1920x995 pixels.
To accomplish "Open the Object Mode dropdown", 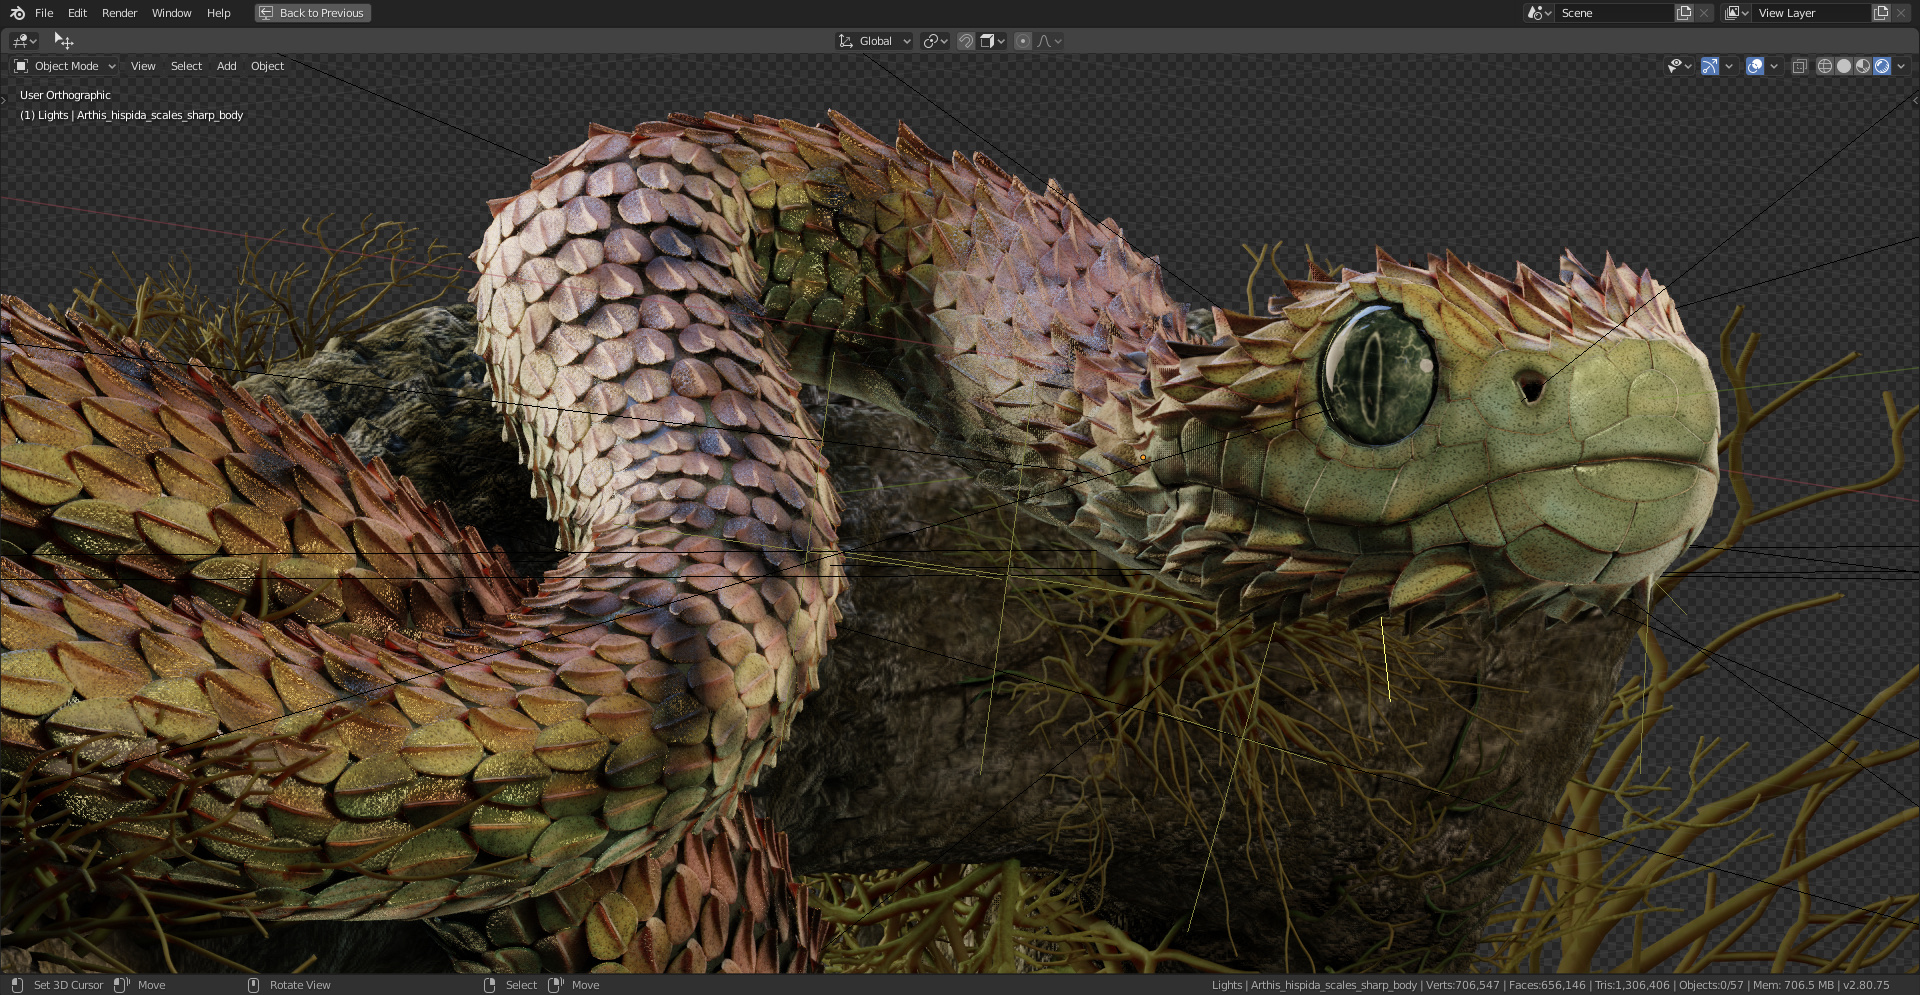I will 65,66.
